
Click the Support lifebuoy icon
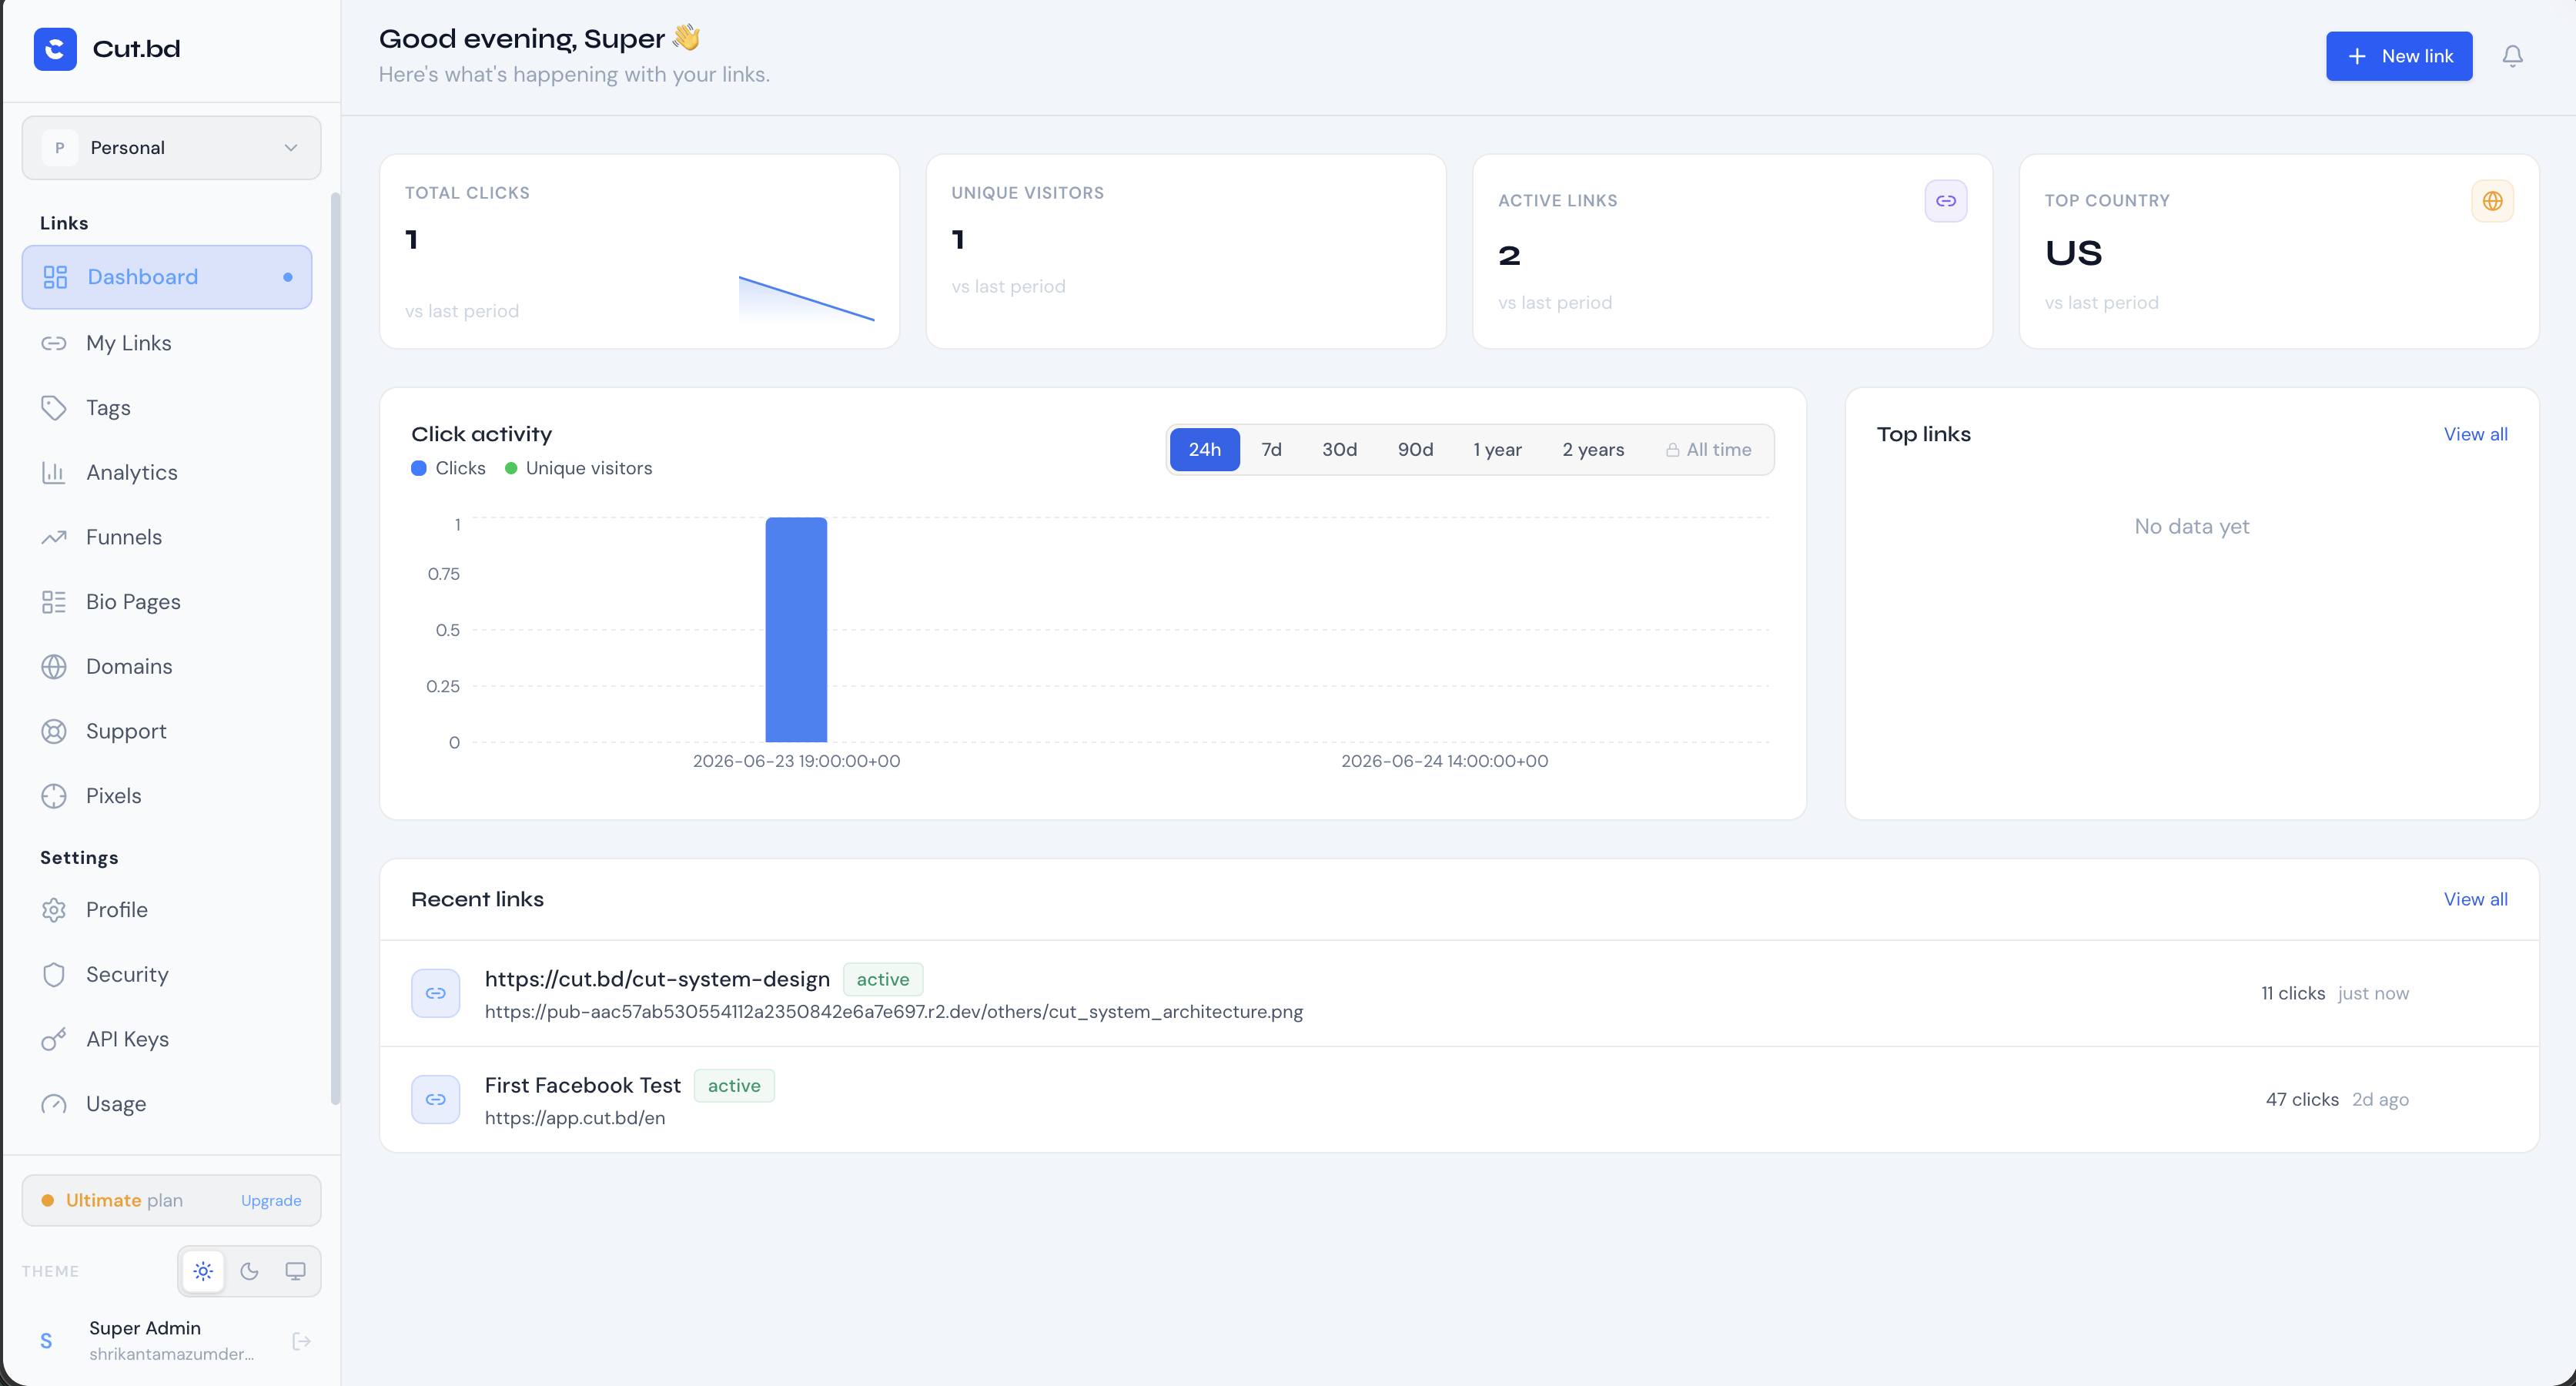(x=54, y=731)
